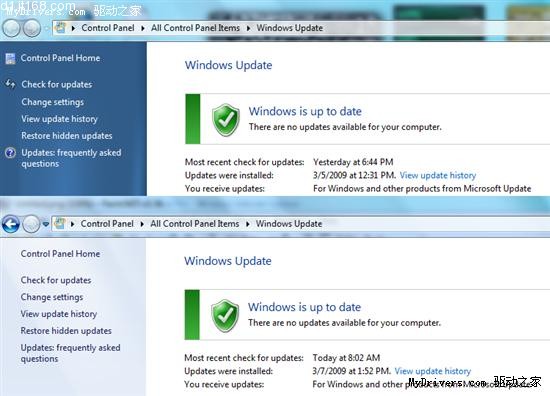Open View update history in top sidebar
The height and width of the screenshot is (396, 550).
[x=59, y=119]
